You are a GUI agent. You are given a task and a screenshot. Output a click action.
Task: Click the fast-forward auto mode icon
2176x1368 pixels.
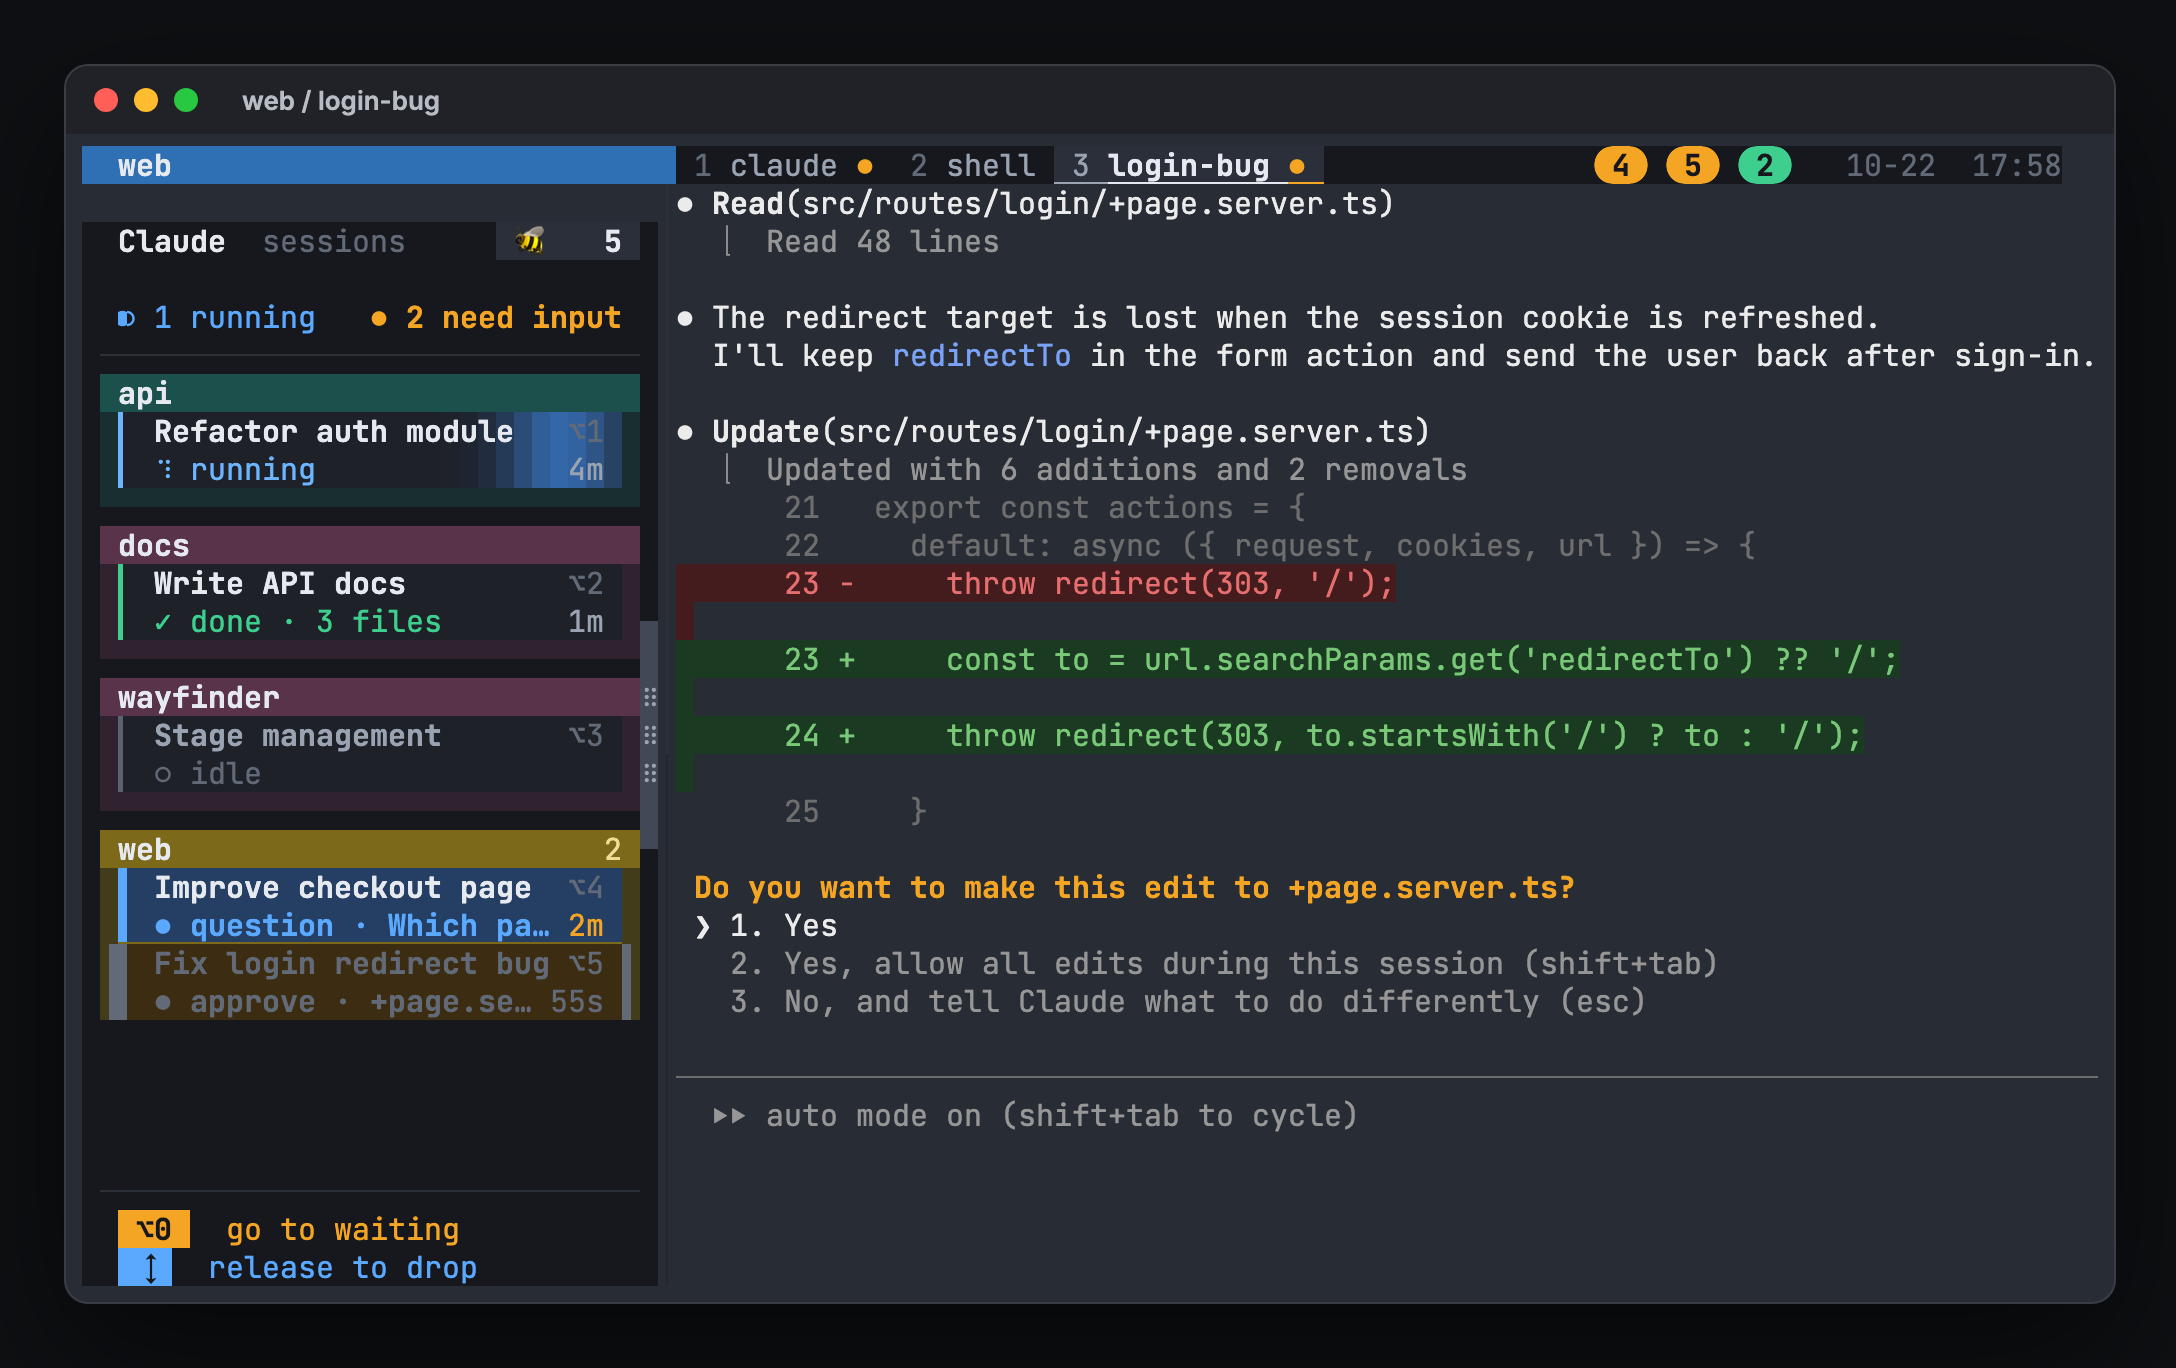point(729,1116)
